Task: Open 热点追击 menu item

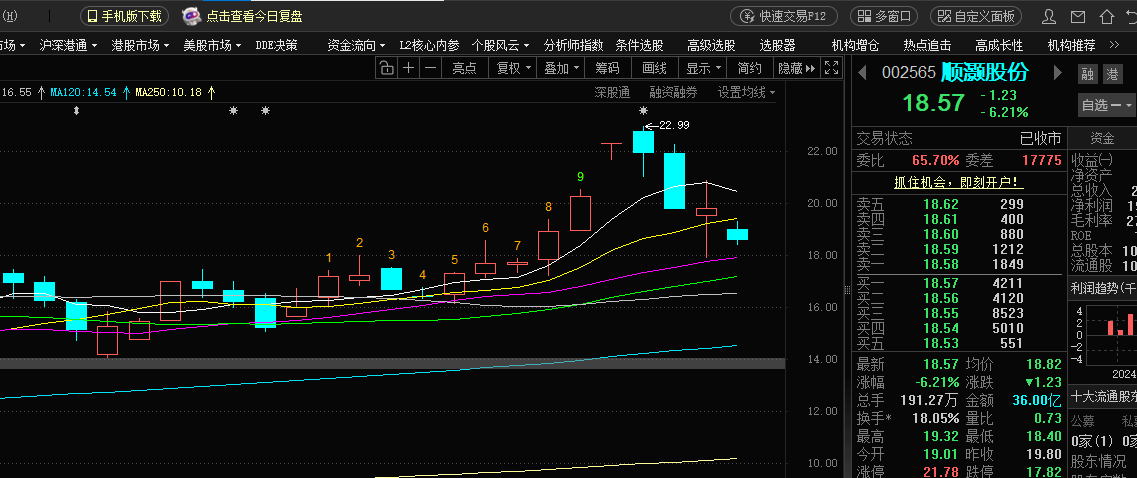Action: tap(927, 45)
